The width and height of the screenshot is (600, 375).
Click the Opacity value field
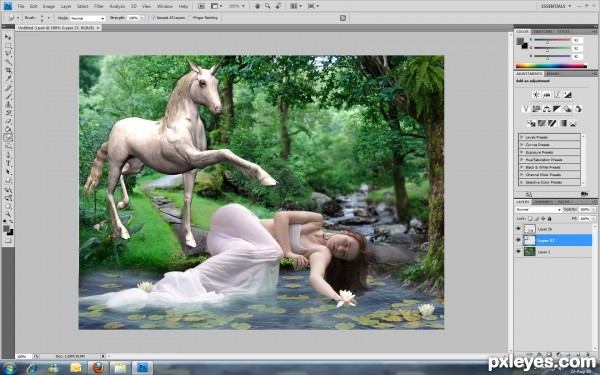point(585,210)
